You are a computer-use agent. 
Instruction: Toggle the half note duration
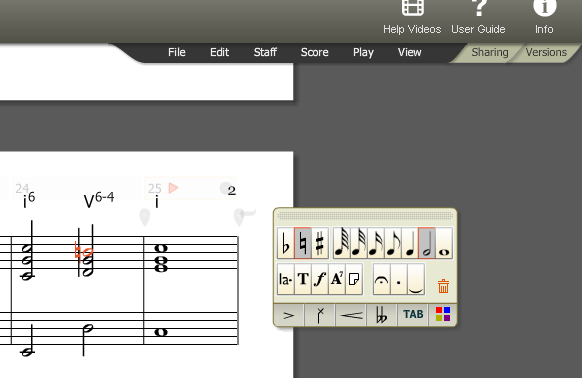pyautogui.click(x=427, y=243)
